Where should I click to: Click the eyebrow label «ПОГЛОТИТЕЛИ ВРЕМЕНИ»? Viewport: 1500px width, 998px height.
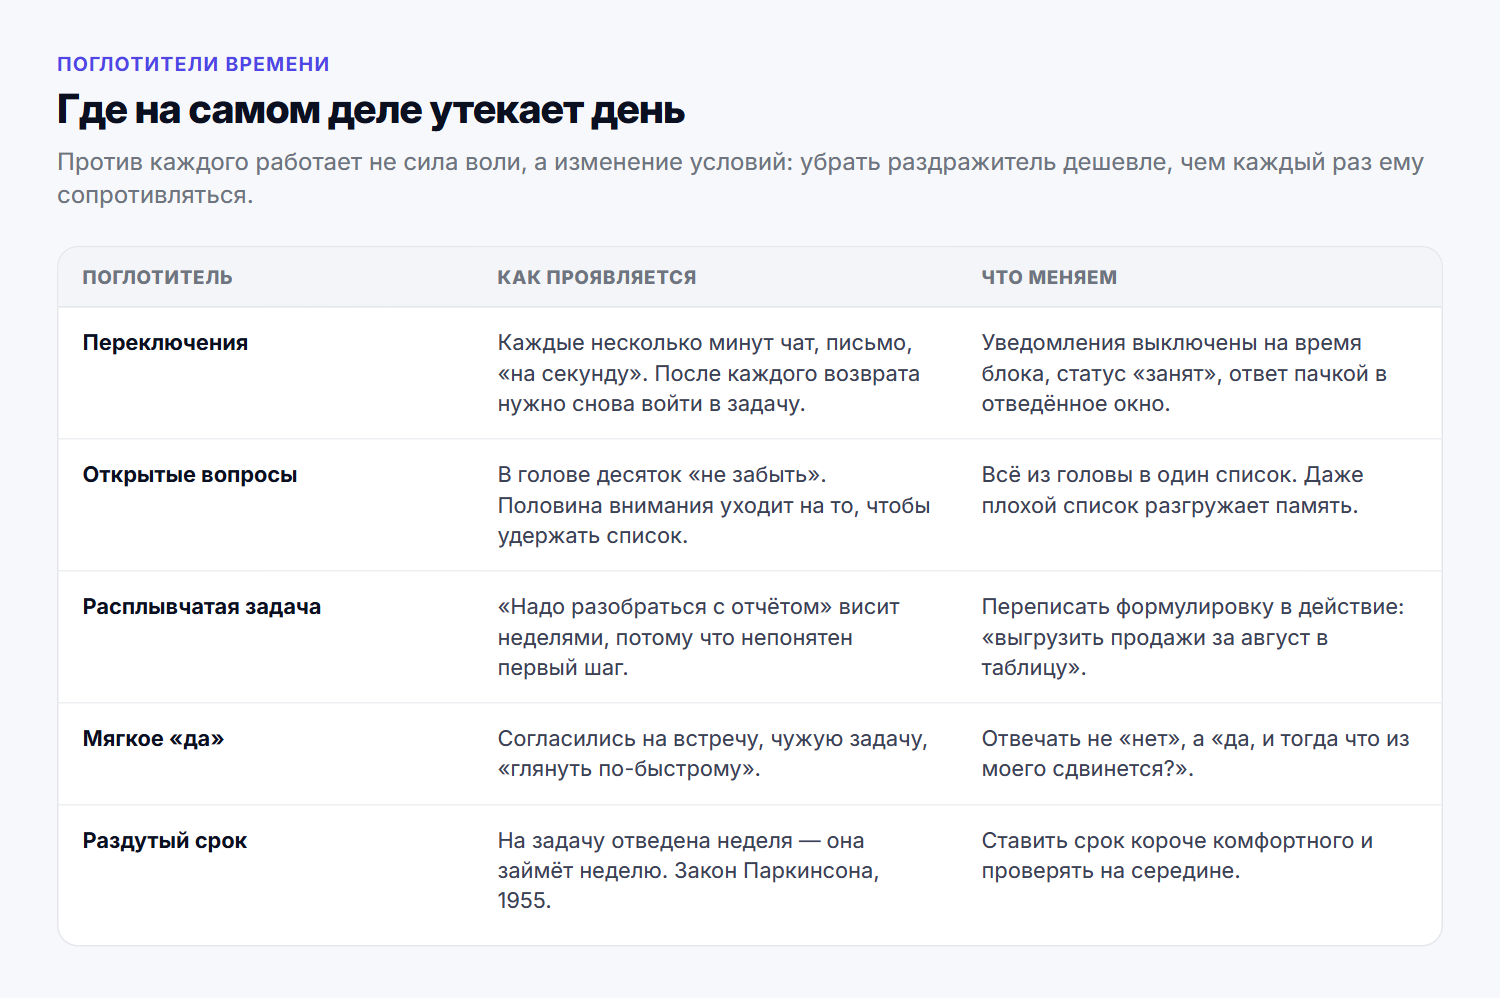click(193, 64)
